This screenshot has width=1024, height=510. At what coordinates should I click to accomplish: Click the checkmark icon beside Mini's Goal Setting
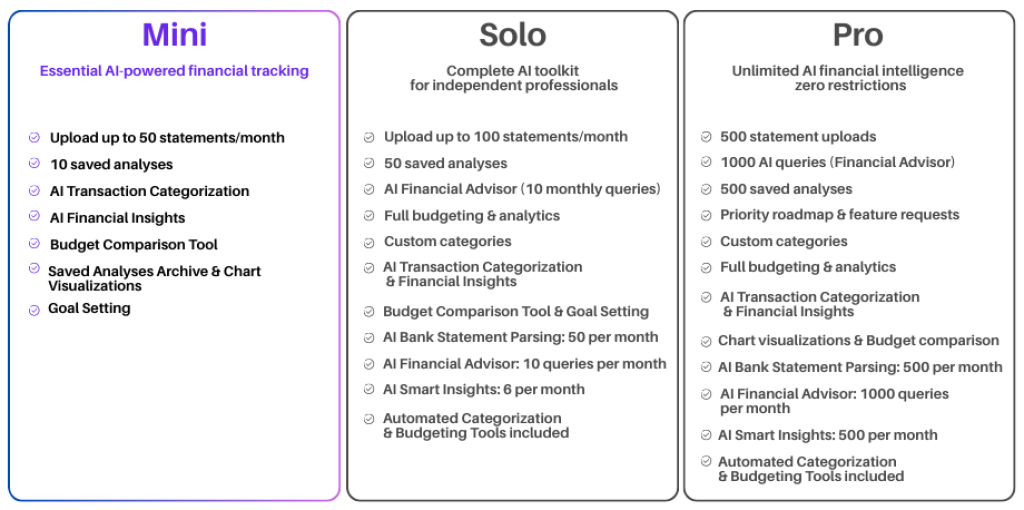coord(34,310)
